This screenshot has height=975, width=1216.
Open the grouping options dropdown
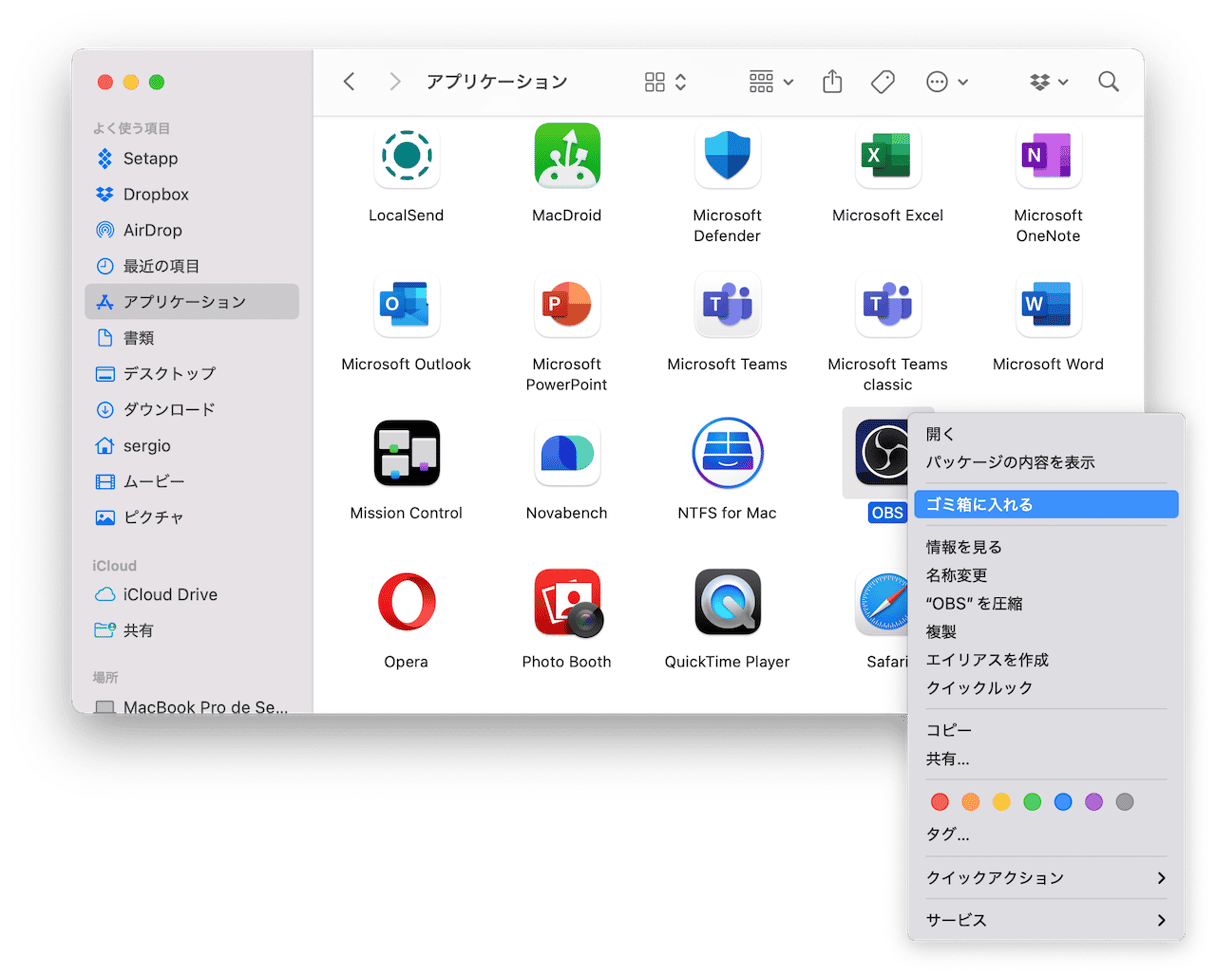[x=770, y=82]
